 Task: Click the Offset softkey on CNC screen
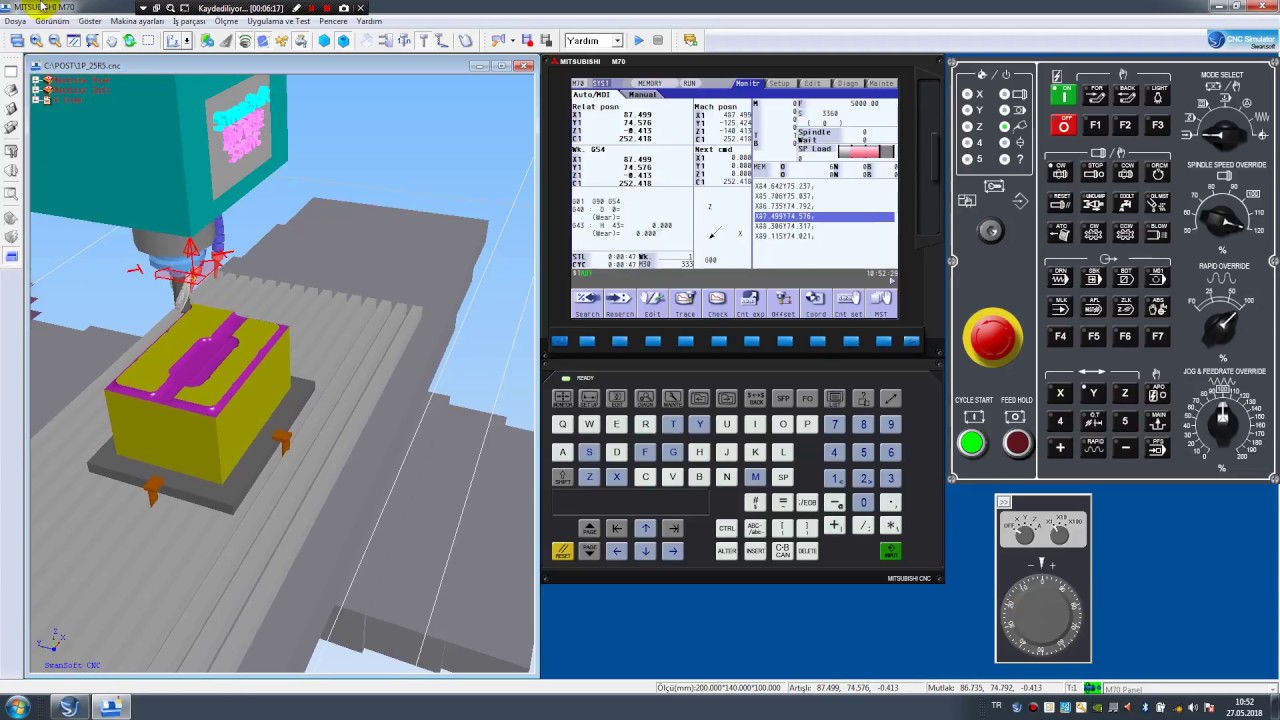tap(783, 302)
